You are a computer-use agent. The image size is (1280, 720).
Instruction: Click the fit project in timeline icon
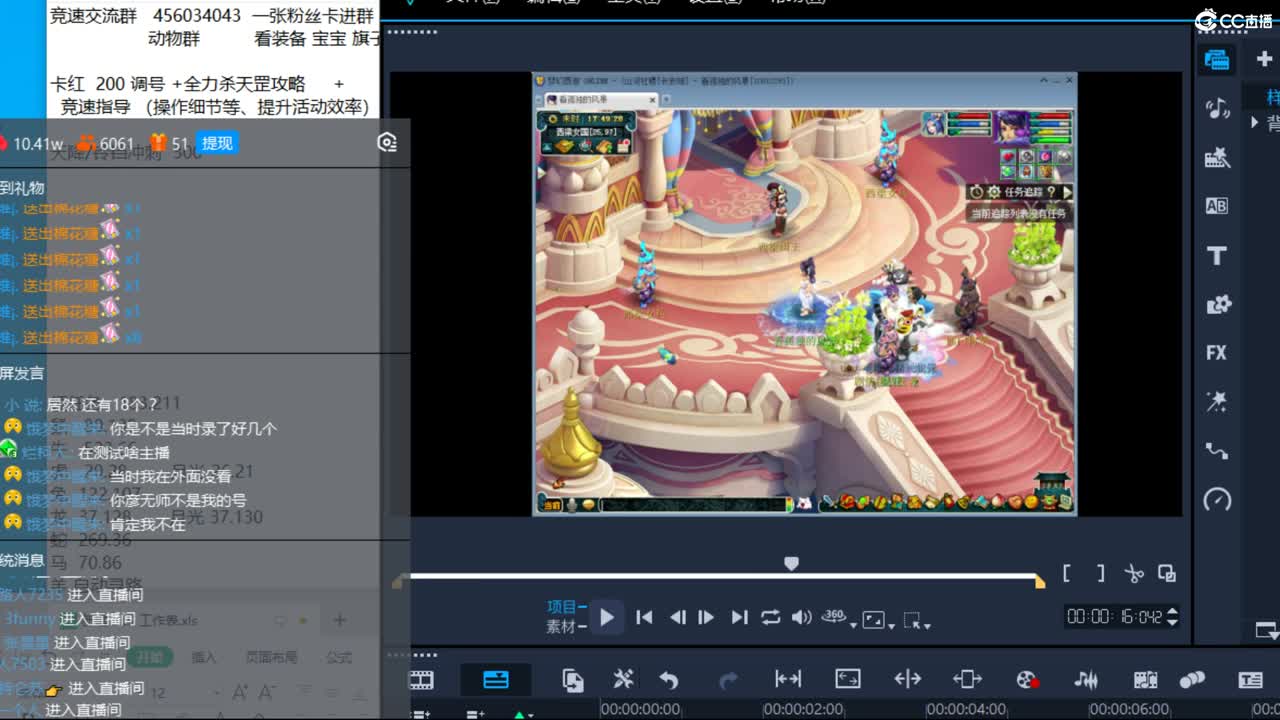click(x=788, y=680)
